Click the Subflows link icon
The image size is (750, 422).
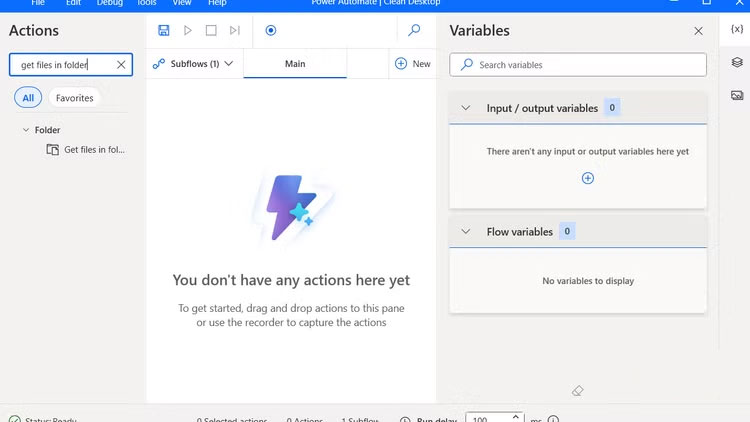[159, 64]
